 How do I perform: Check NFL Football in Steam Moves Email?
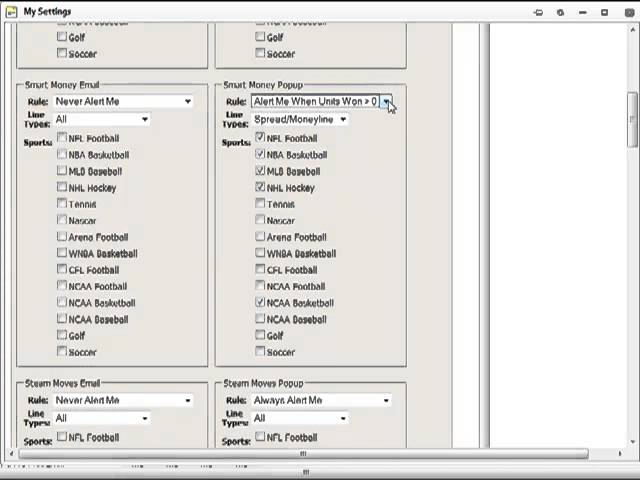(x=62, y=437)
